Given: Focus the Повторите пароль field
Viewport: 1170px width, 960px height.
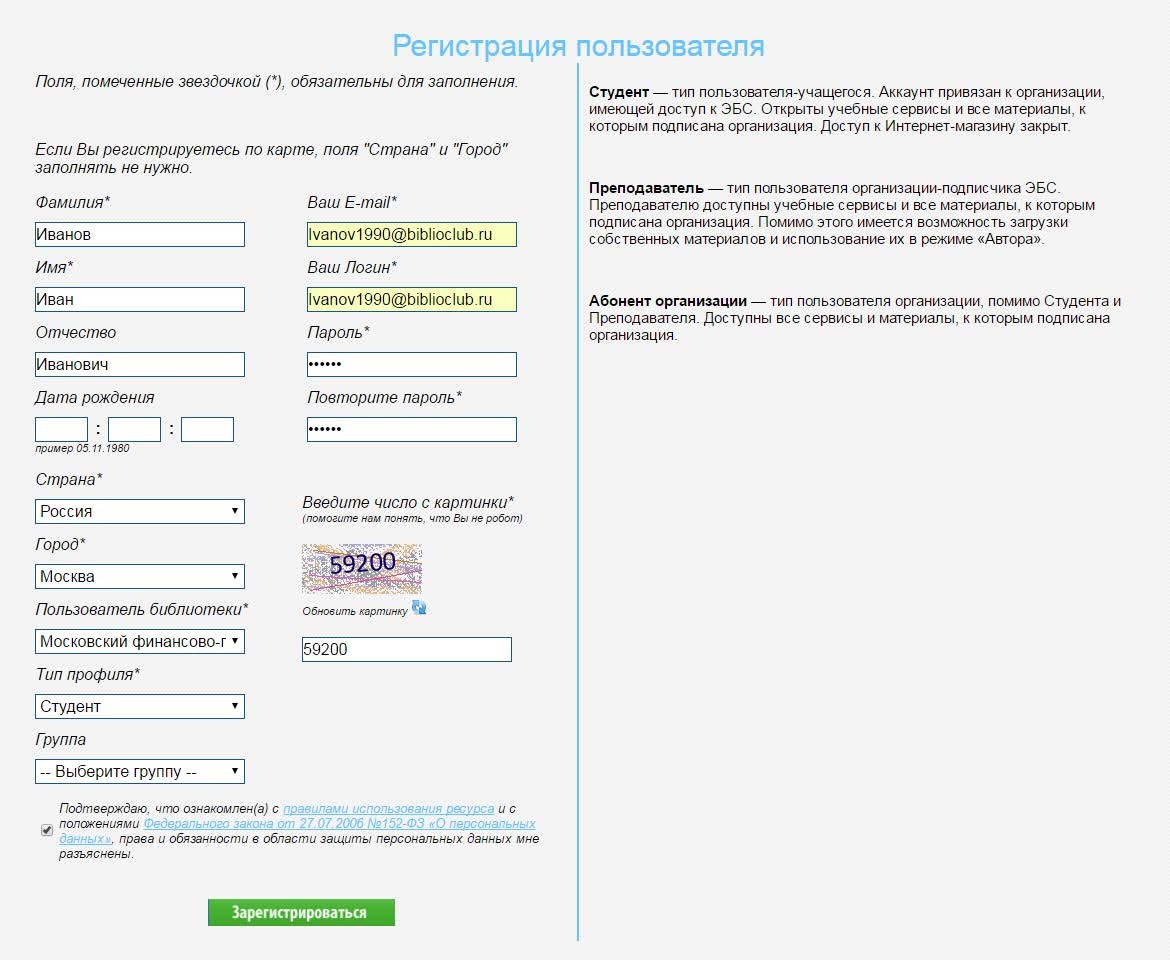Looking at the screenshot, I should point(411,429).
